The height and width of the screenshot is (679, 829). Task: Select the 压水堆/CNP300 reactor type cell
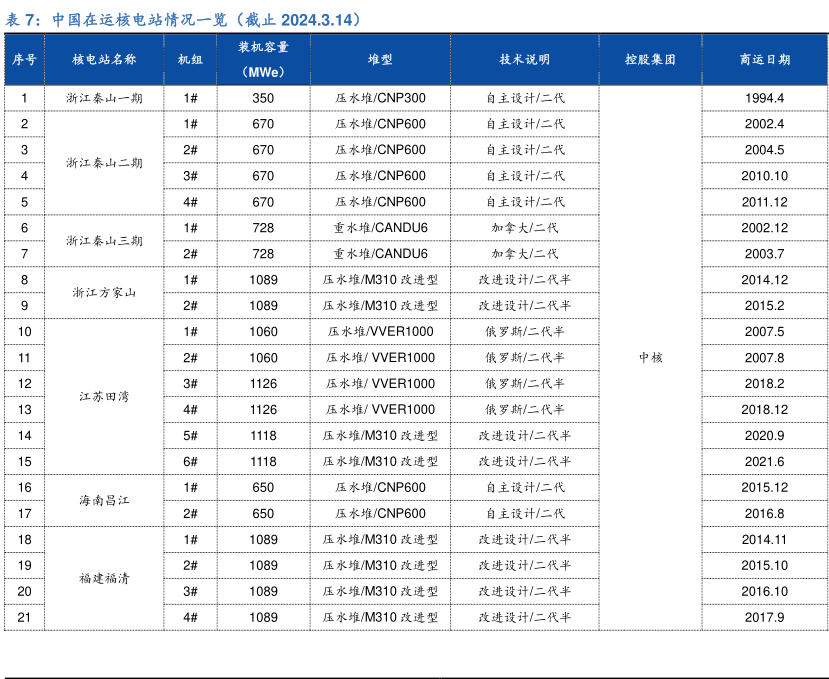(x=380, y=98)
